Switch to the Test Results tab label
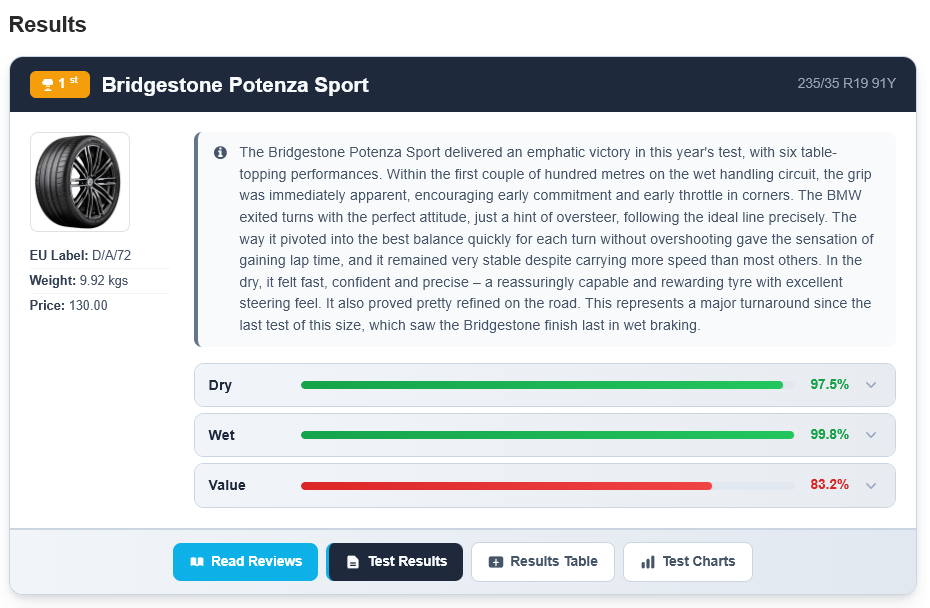 [x=407, y=561]
